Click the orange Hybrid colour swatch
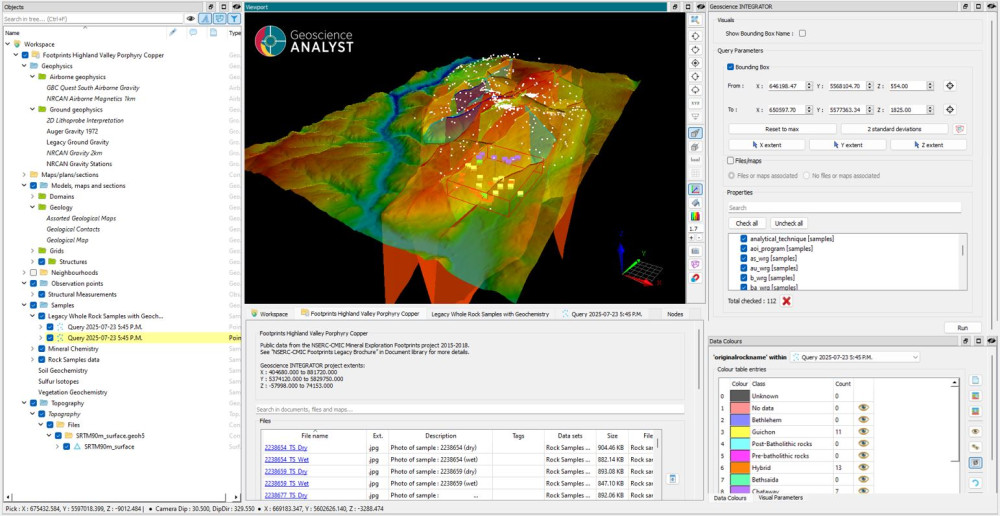Viewport: 1000px width, 516px height. point(739,467)
